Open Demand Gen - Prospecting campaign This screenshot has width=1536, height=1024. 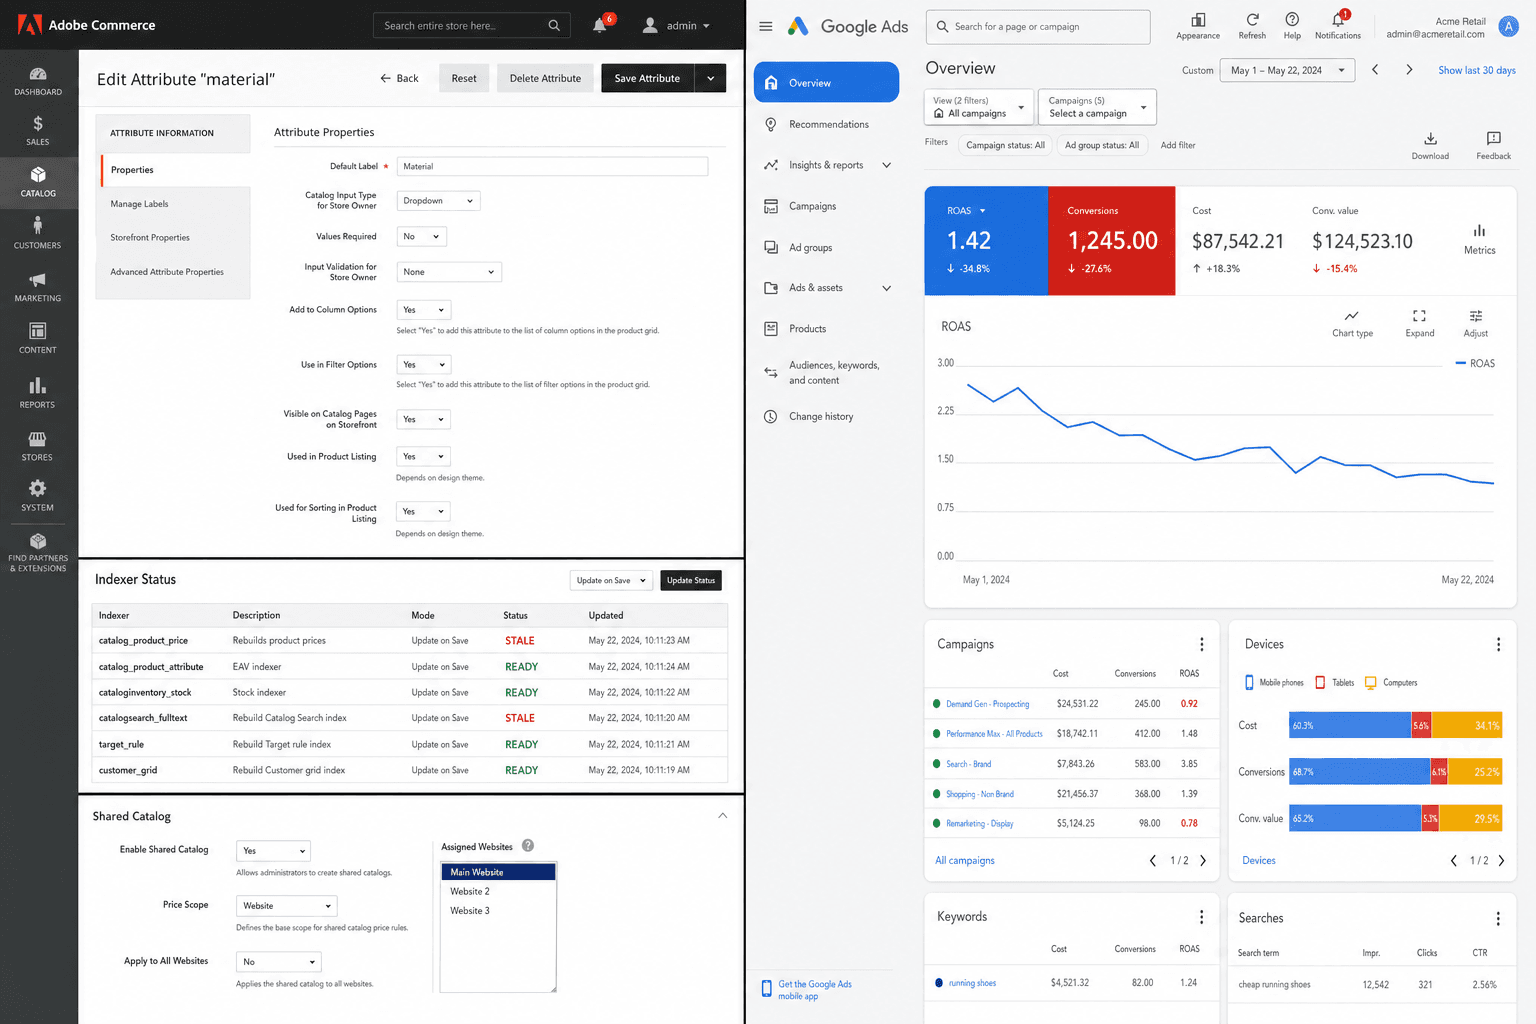[x=988, y=704]
